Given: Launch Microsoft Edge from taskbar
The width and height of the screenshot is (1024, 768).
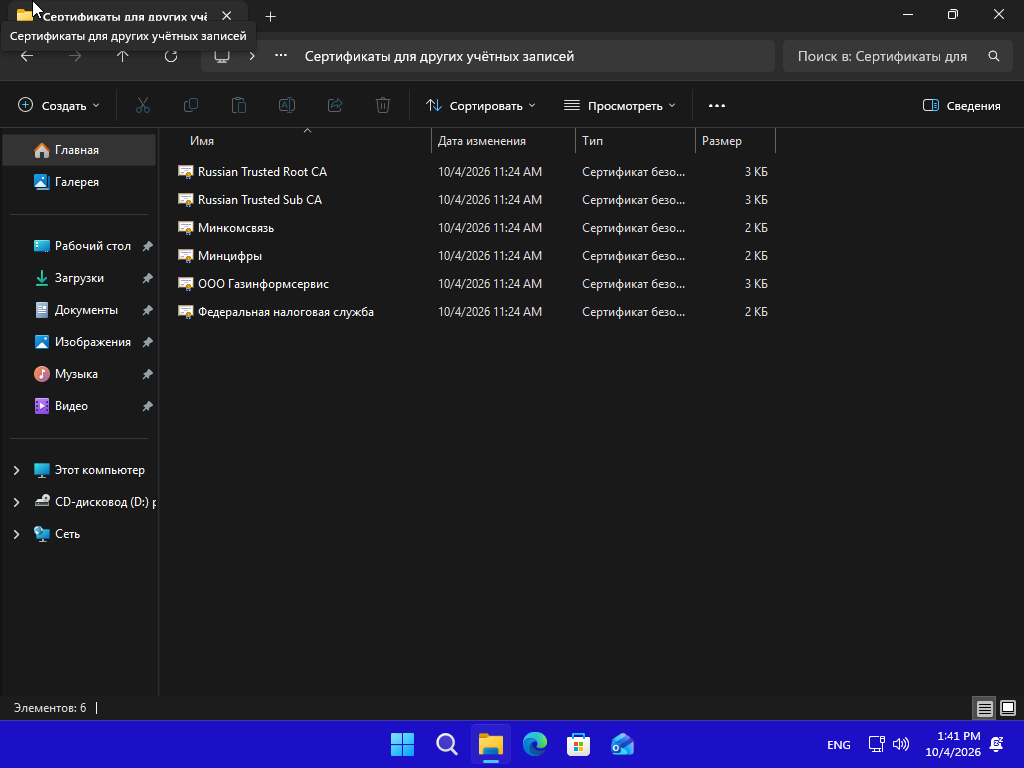Looking at the screenshot, I should [535, 744].
